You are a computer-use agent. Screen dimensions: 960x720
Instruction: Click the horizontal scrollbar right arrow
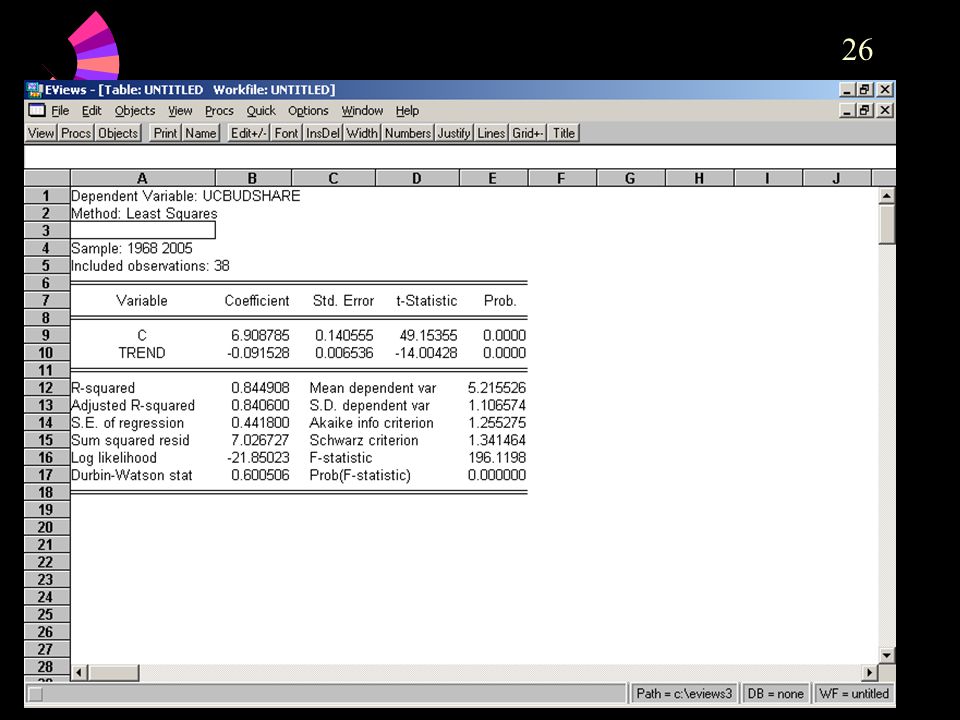coord(869,673)
